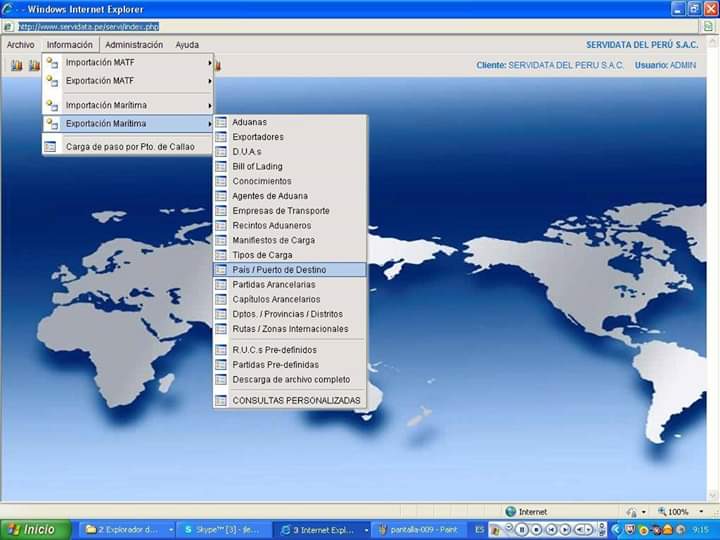Click the icon next to Bill of Lading
Viewport: 720px width, 540px height.
pos(221,167)
